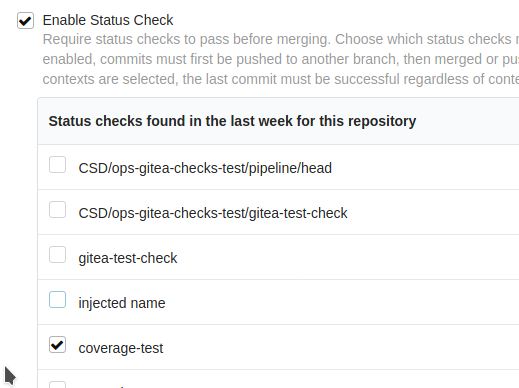Toggle the partially visible checkbox below coverage-test

coord(57,385)
